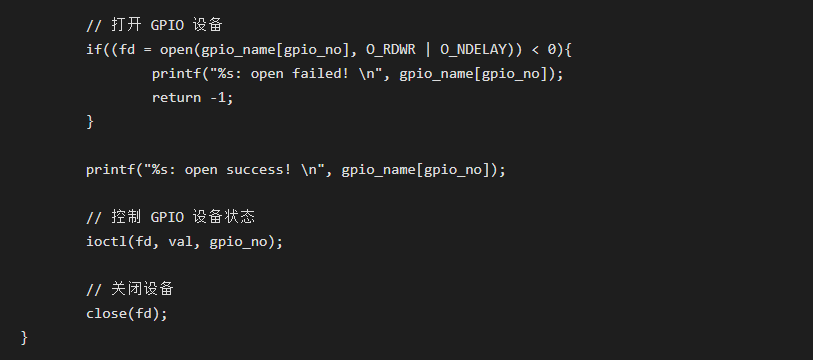Click the "%s: open failed! \n" string literal
Screen dimensions: 813x360
pyautogui.click(x=300, y=74)
